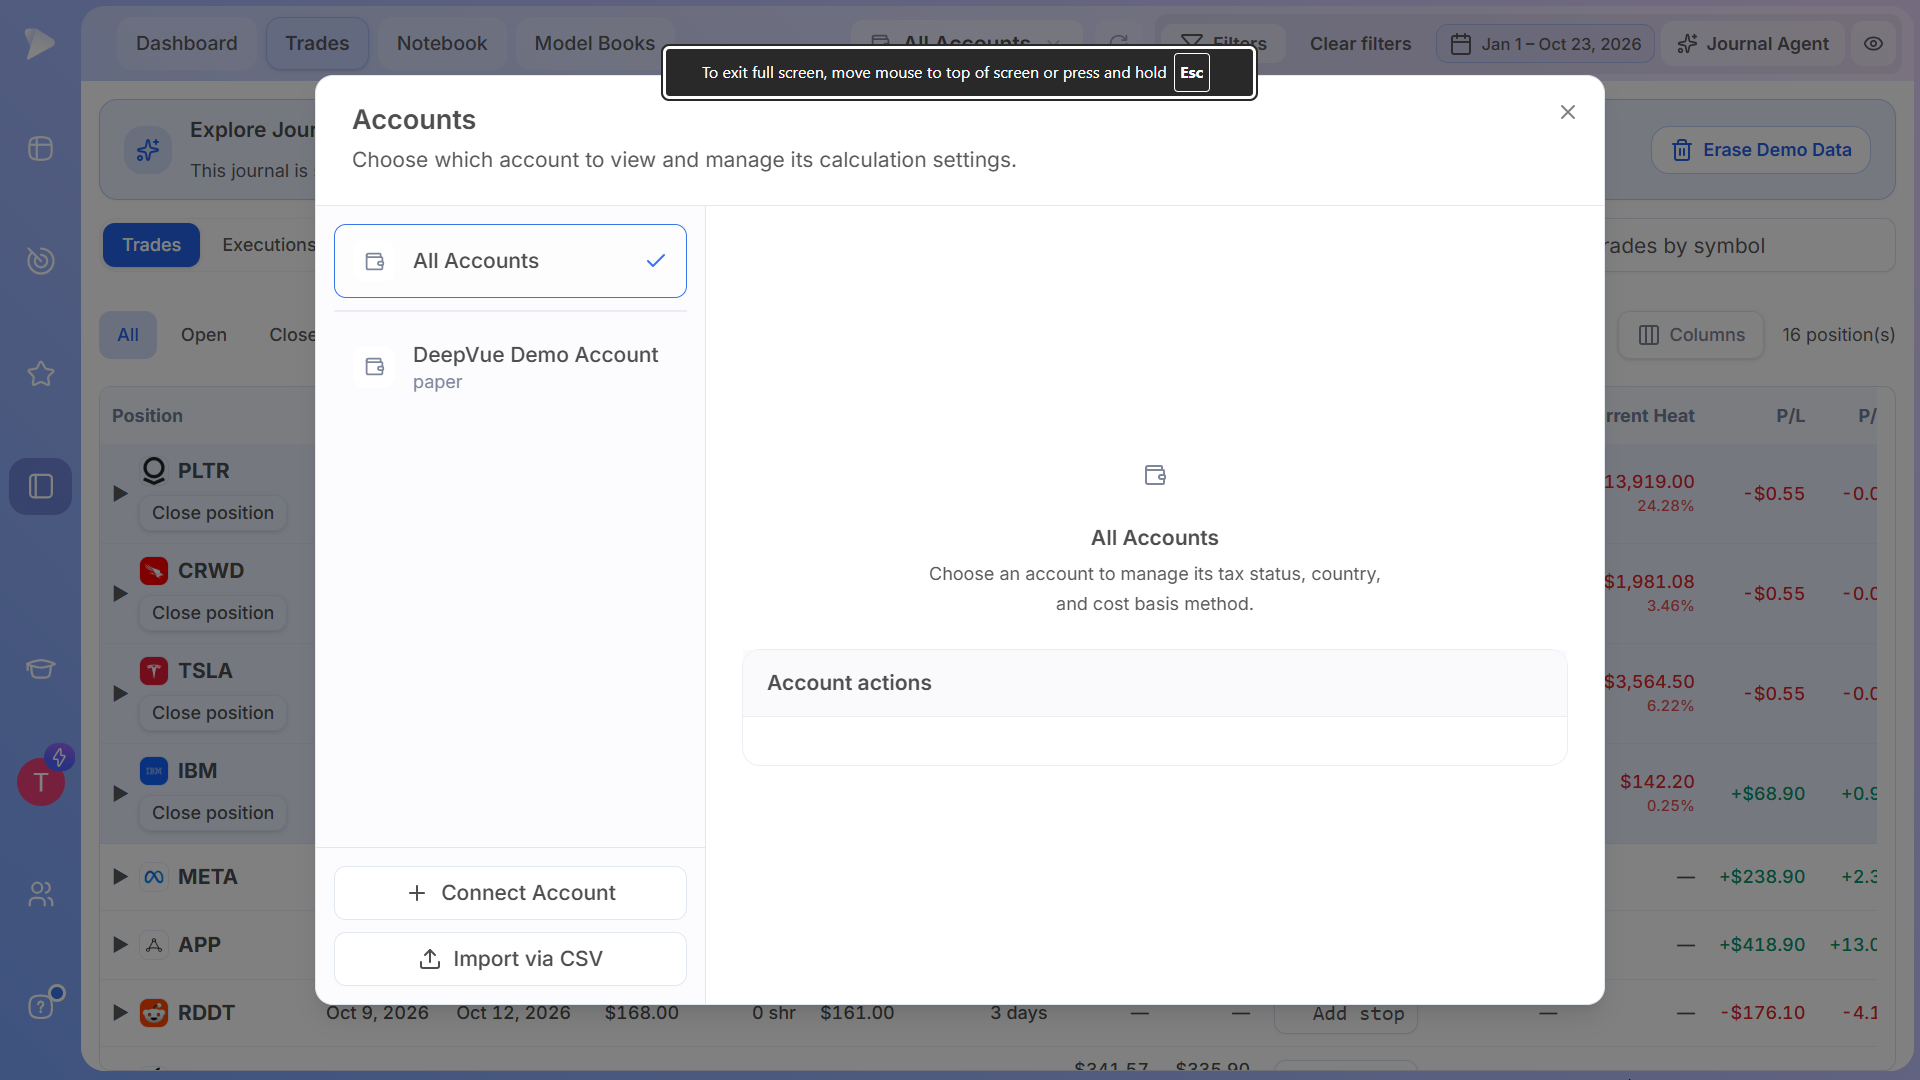1920x1080 pixels.
Task: Open the help question mark icon
Action: 40,1006
